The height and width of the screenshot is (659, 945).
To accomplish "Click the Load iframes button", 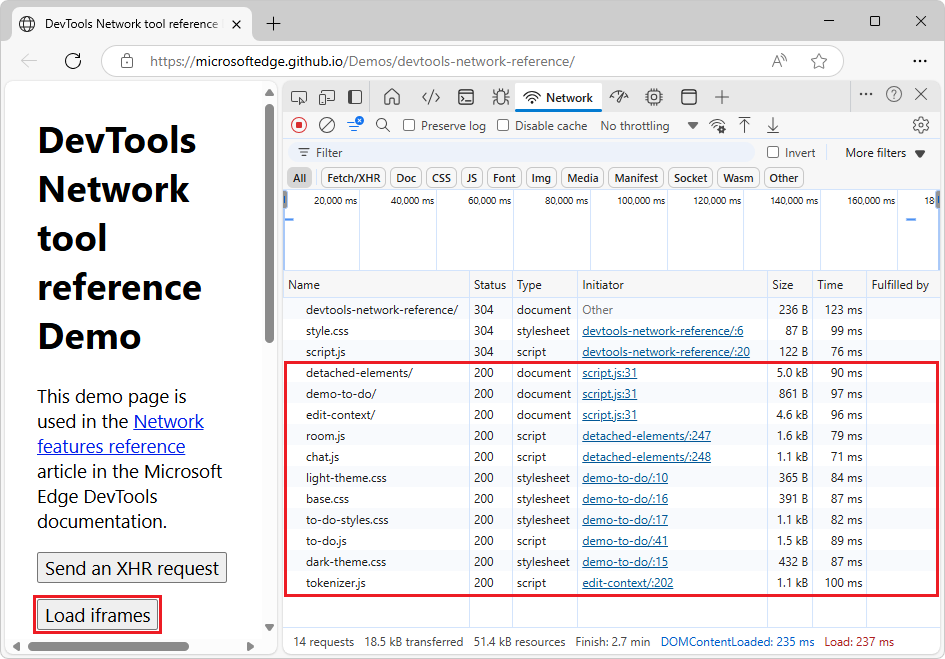I will coord(96,615).
